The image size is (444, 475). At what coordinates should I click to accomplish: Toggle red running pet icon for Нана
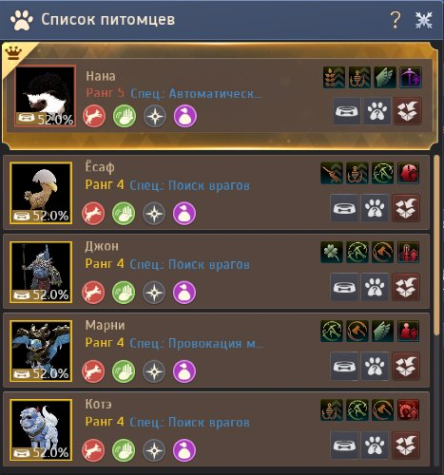coord(94,116)
